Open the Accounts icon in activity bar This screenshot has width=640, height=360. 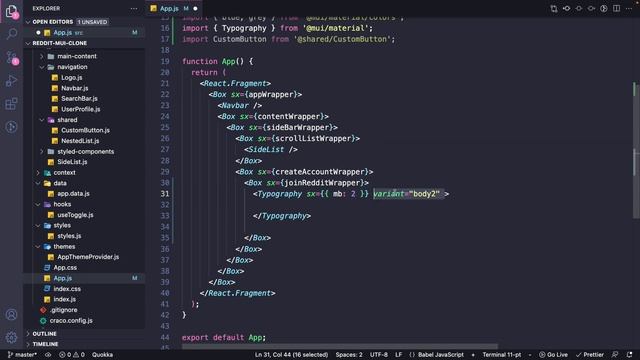tap(11, 315)
